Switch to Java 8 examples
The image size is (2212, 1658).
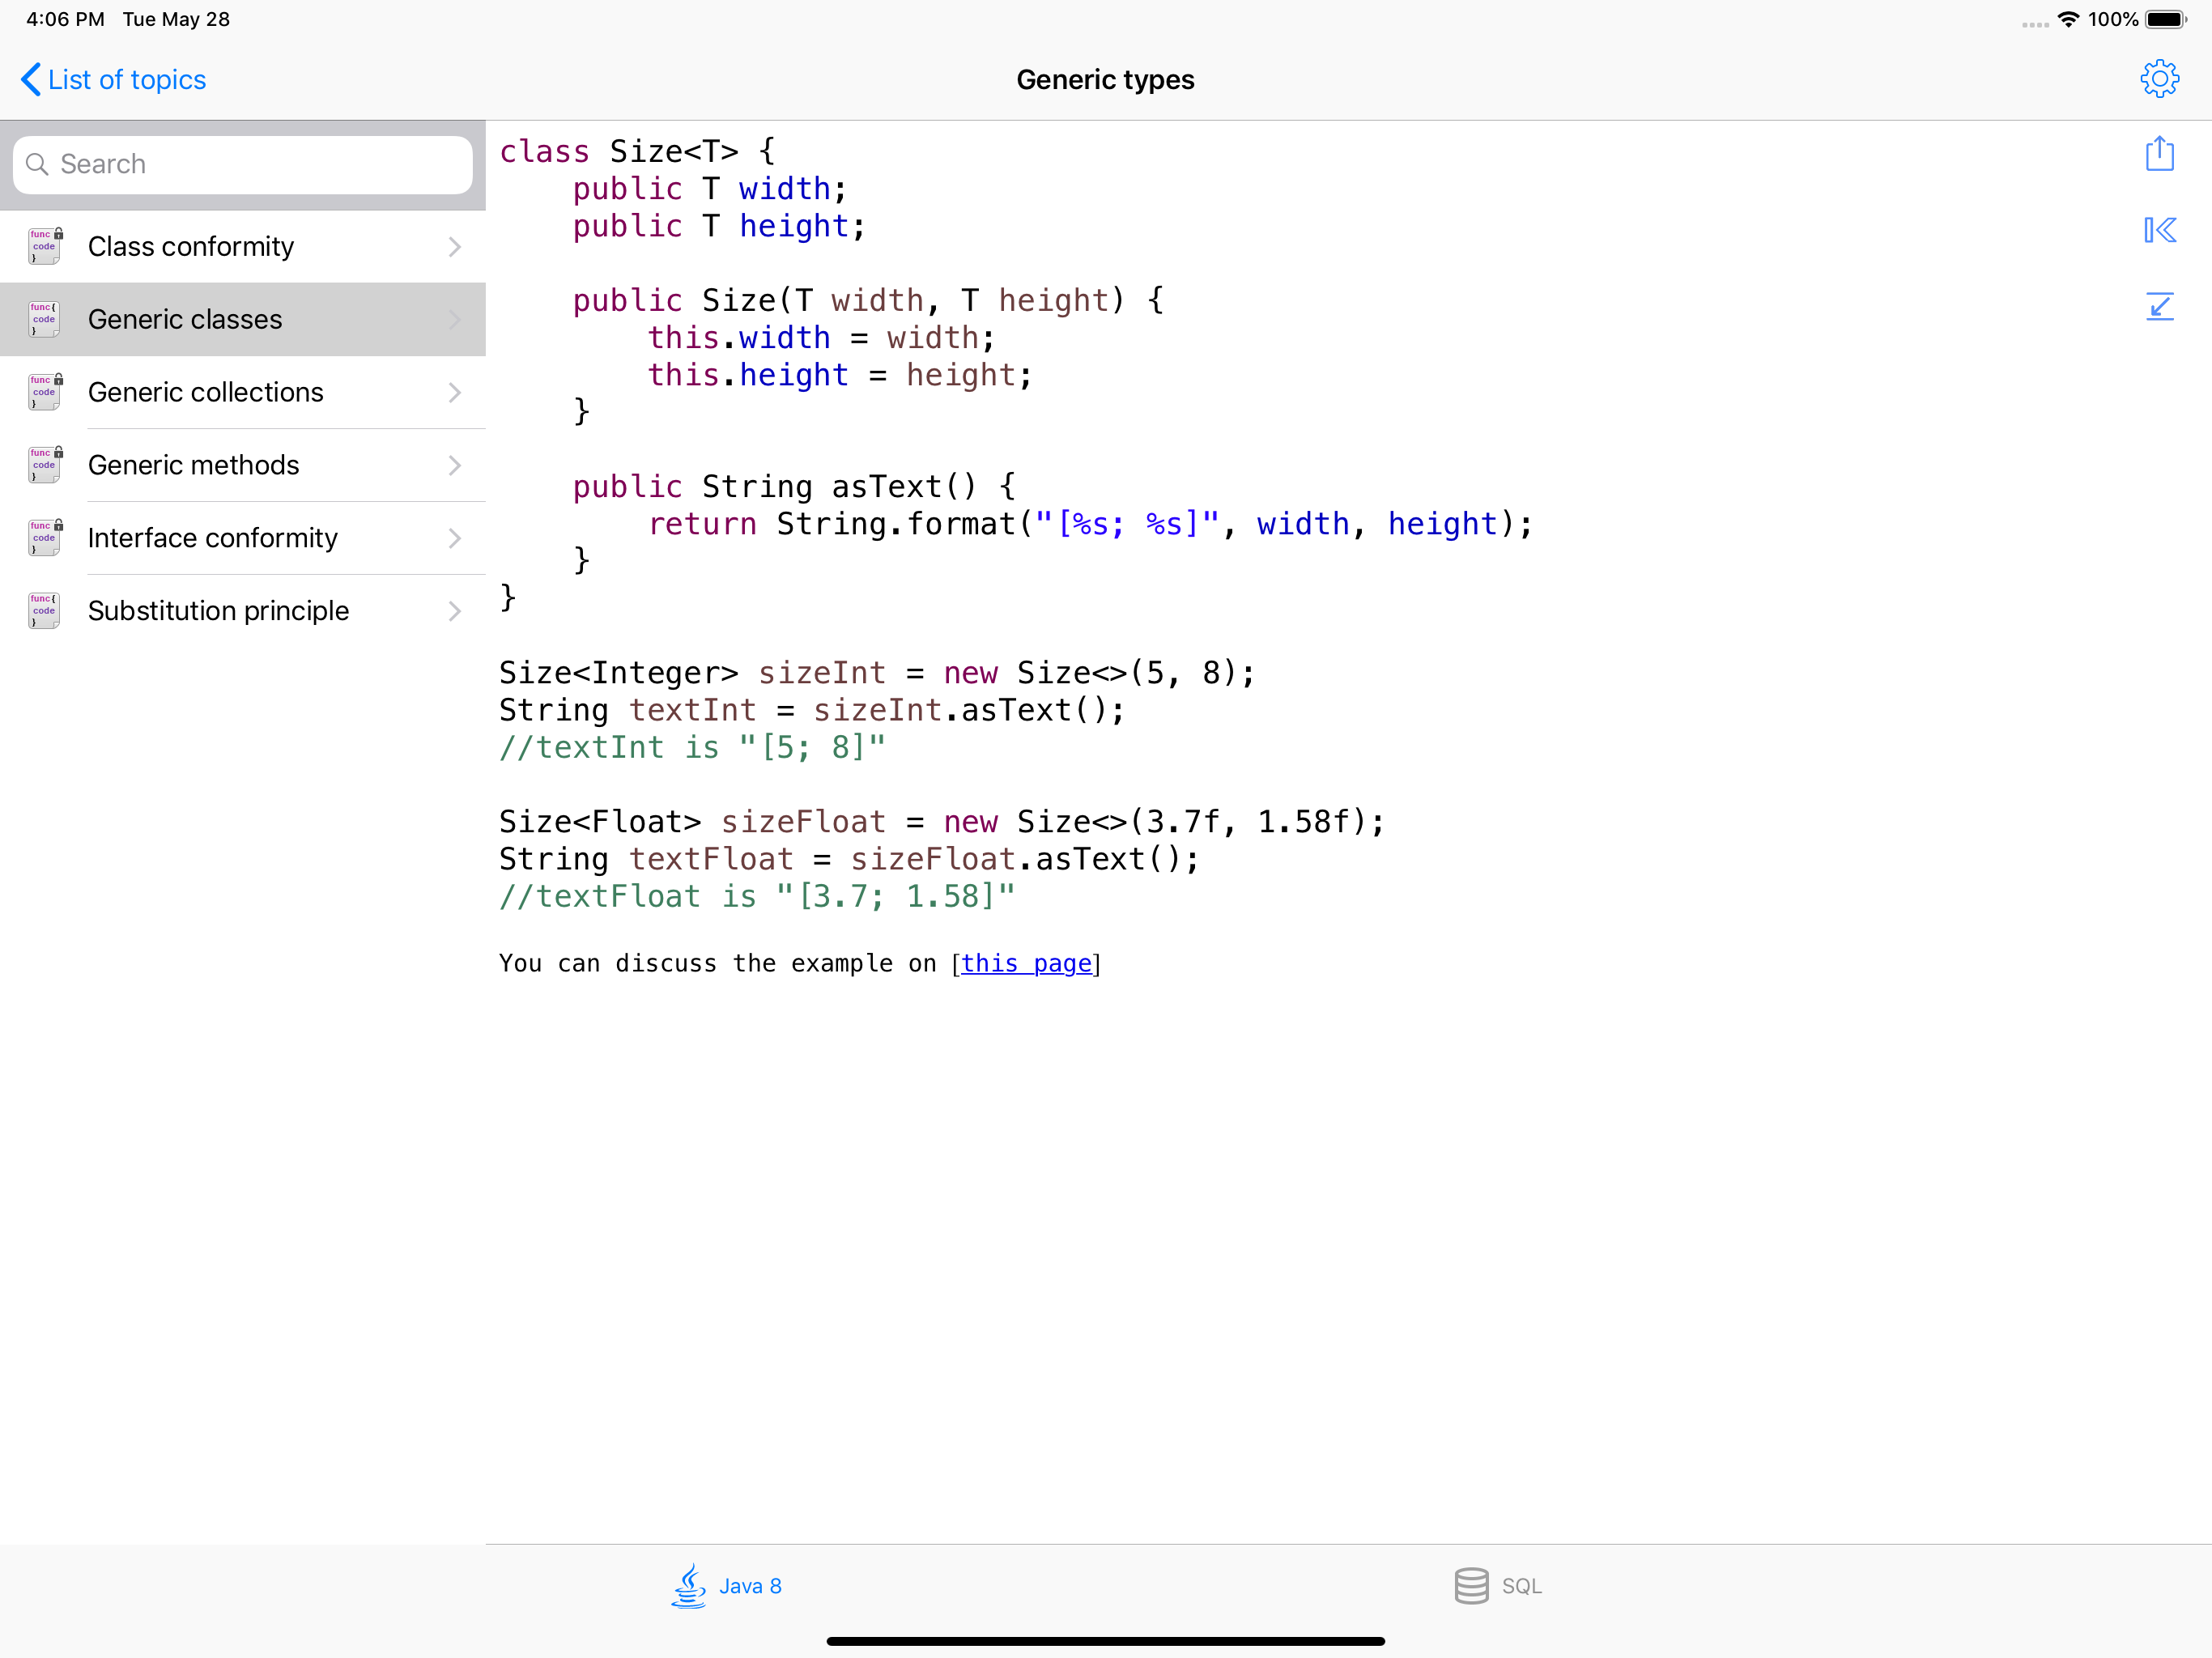(x=727, y=1586)
